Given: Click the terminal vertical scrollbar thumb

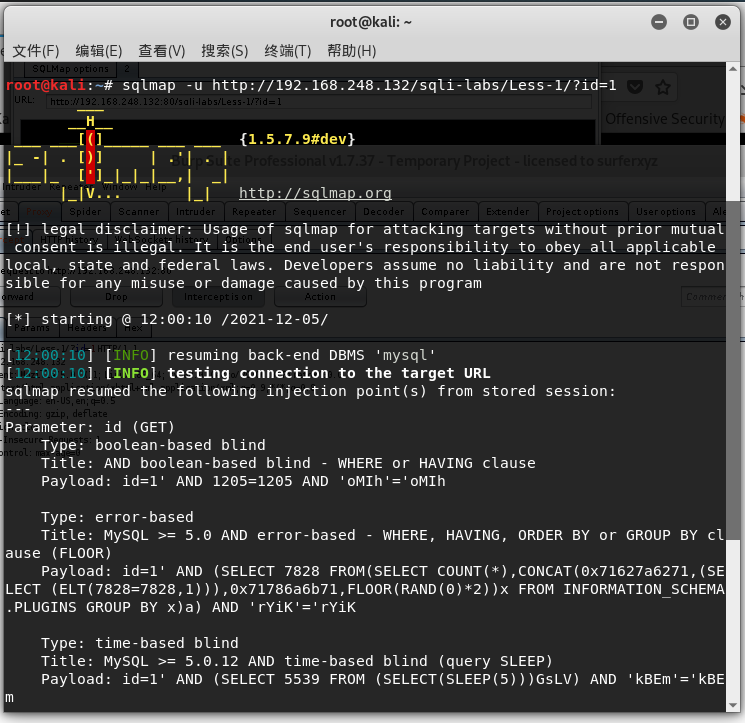Looking at the screenshot, I should (x=733, y=371).
